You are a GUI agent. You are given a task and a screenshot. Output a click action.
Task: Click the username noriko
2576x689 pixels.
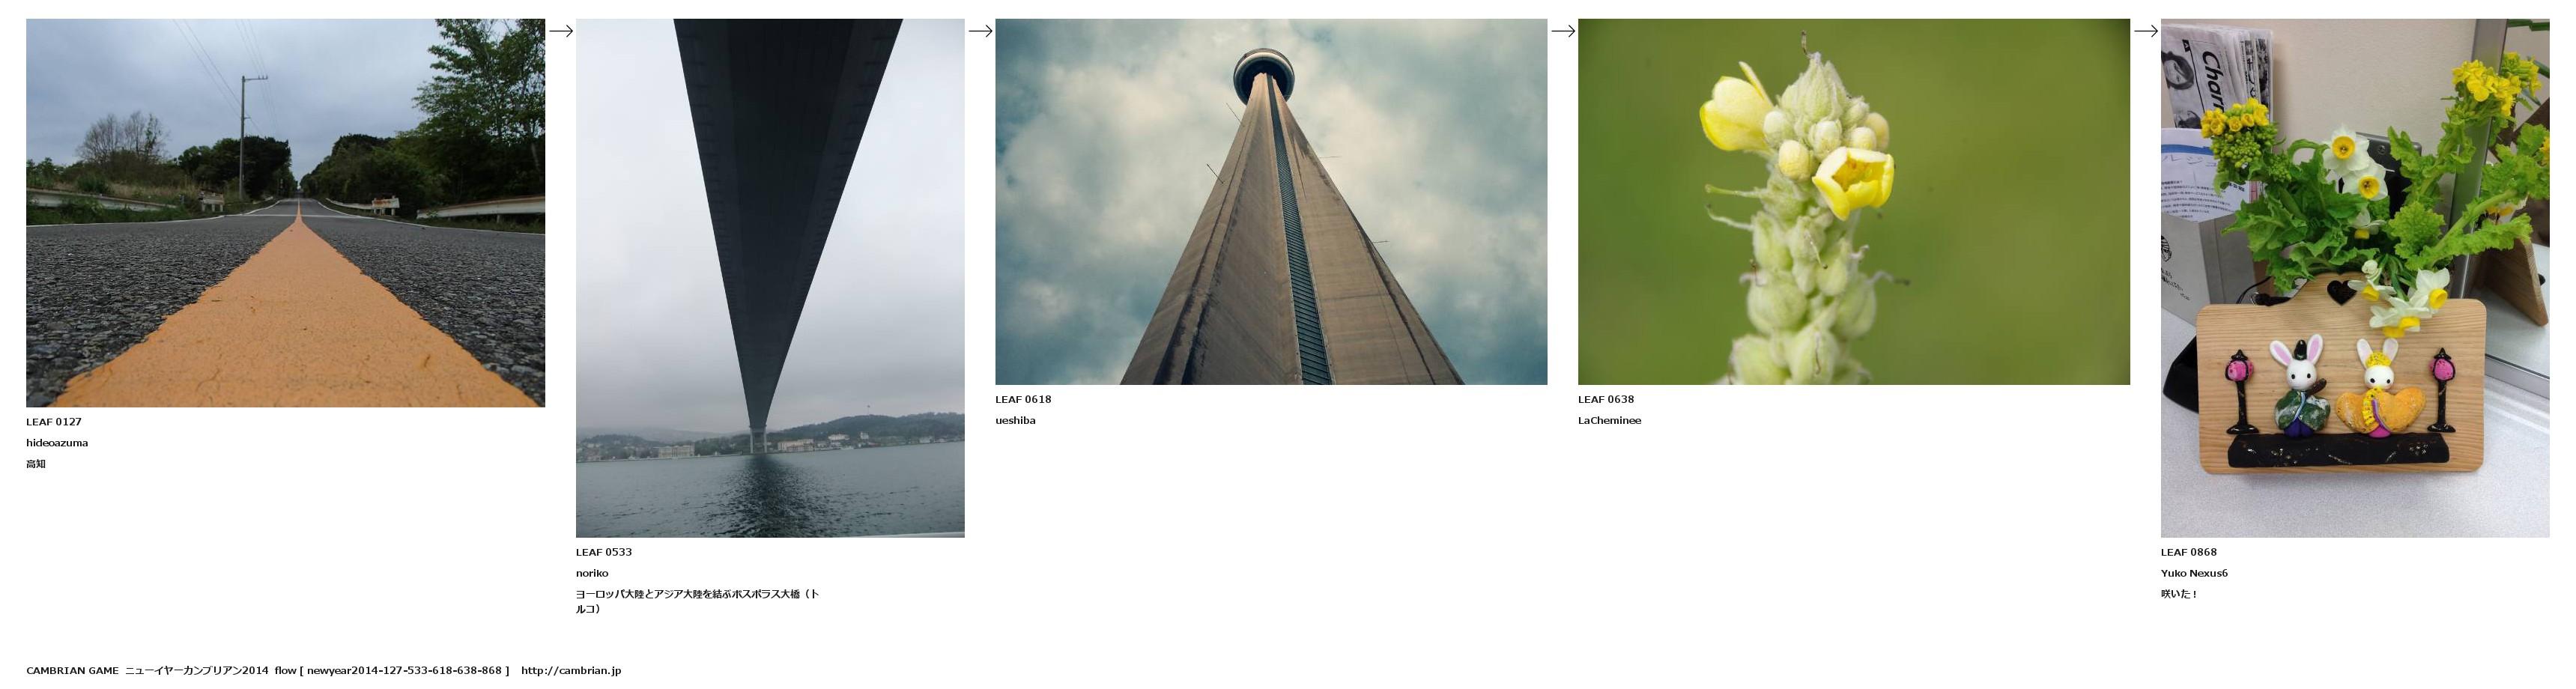[x=592, y=573]
